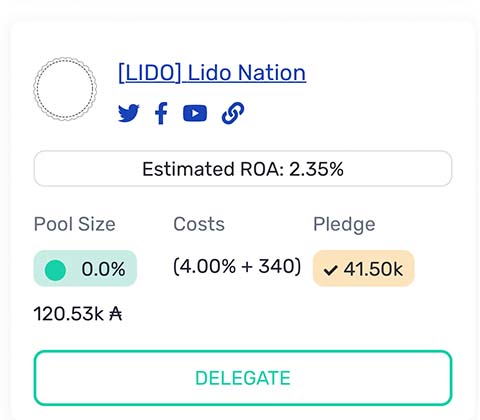Click the 0.0% pool size badge
Image resolution: width=480 pixels, height=420 pixels.
[85, 268]
